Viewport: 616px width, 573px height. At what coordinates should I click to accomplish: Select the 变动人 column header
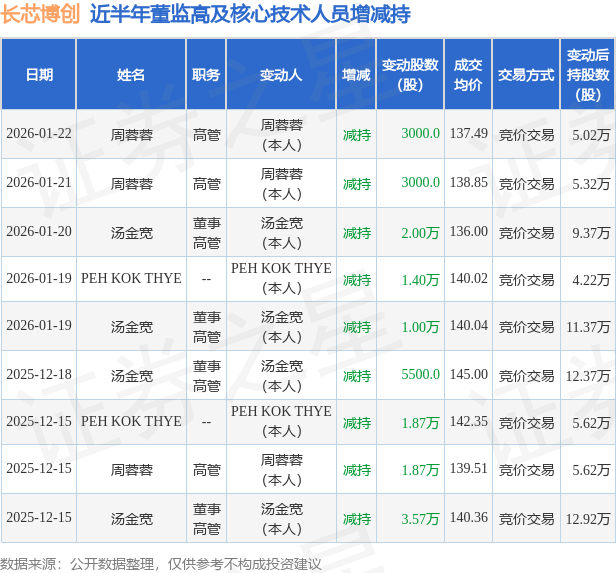281,74
